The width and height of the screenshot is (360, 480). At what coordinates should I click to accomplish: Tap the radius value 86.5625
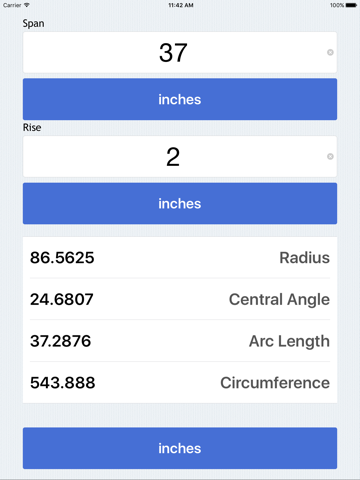coord(62,258)
